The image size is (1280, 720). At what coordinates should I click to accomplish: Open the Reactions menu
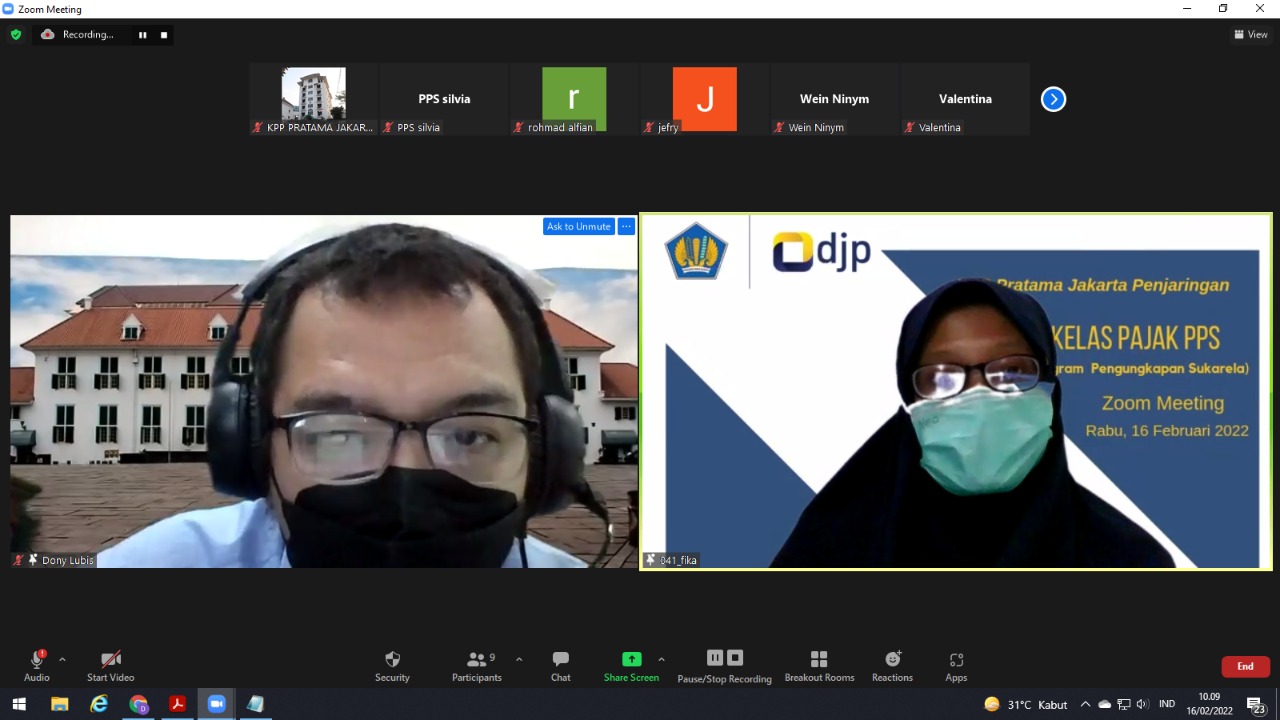coord(892,666)
